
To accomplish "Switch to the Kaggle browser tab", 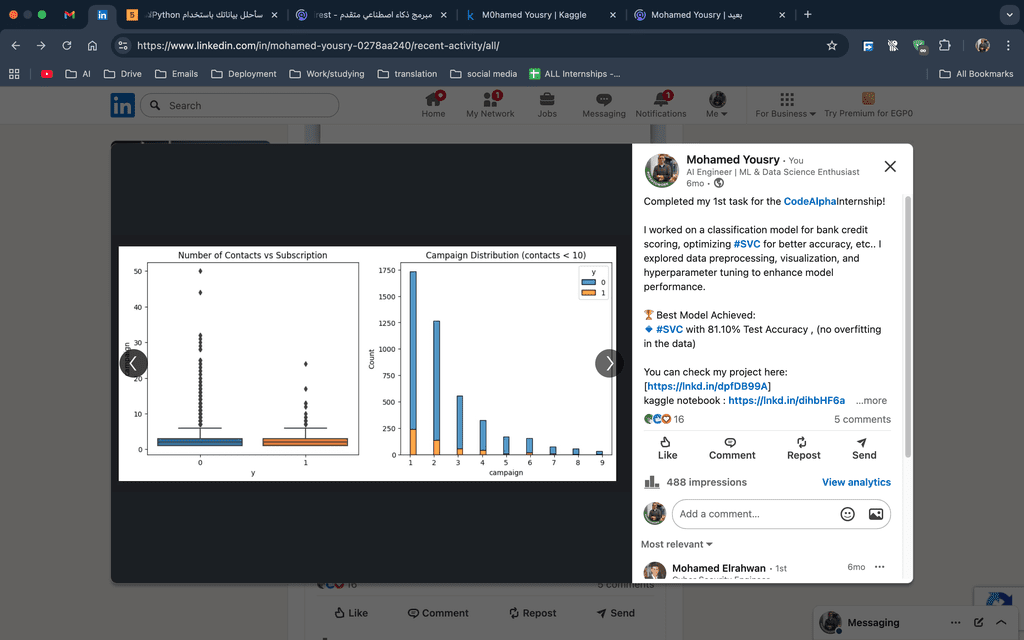I will pyautogui.click(x=539, y=15).
